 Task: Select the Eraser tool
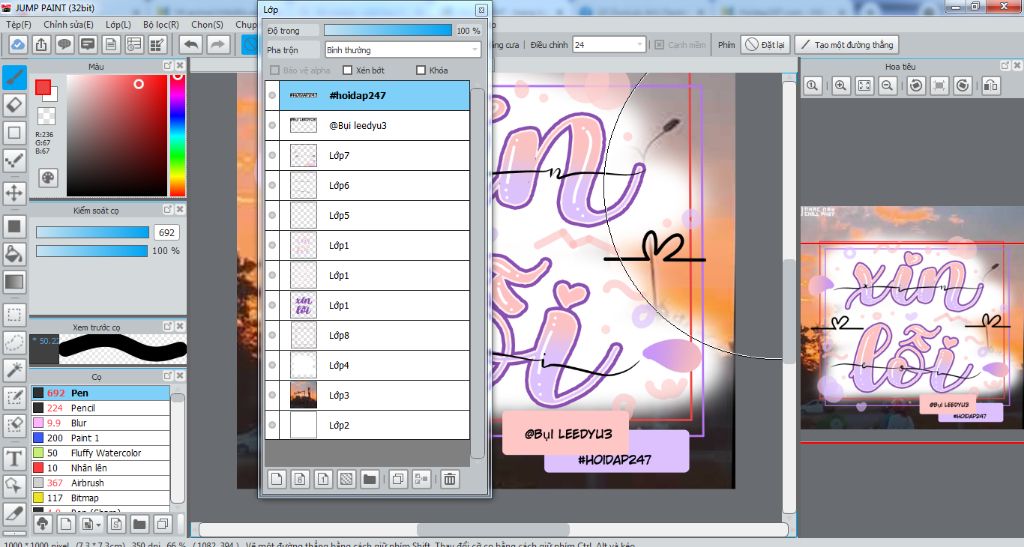pyautogui.click(x=14, y=104)
